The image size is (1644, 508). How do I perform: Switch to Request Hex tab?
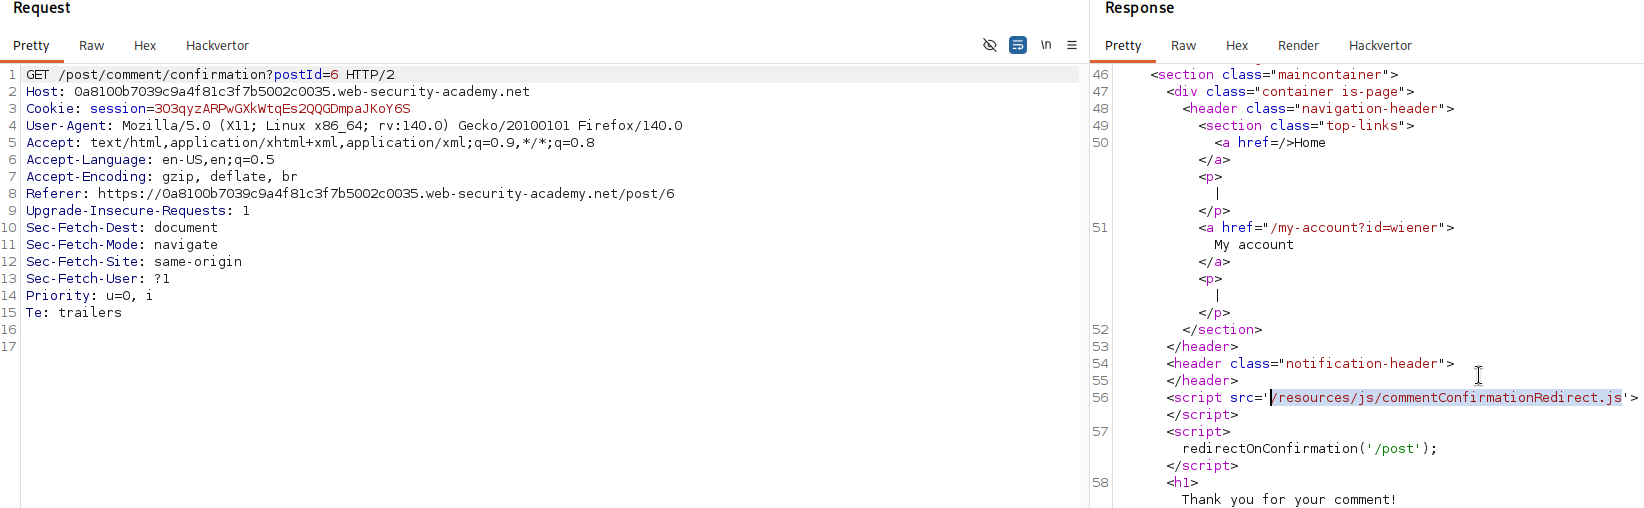[145, 45]
